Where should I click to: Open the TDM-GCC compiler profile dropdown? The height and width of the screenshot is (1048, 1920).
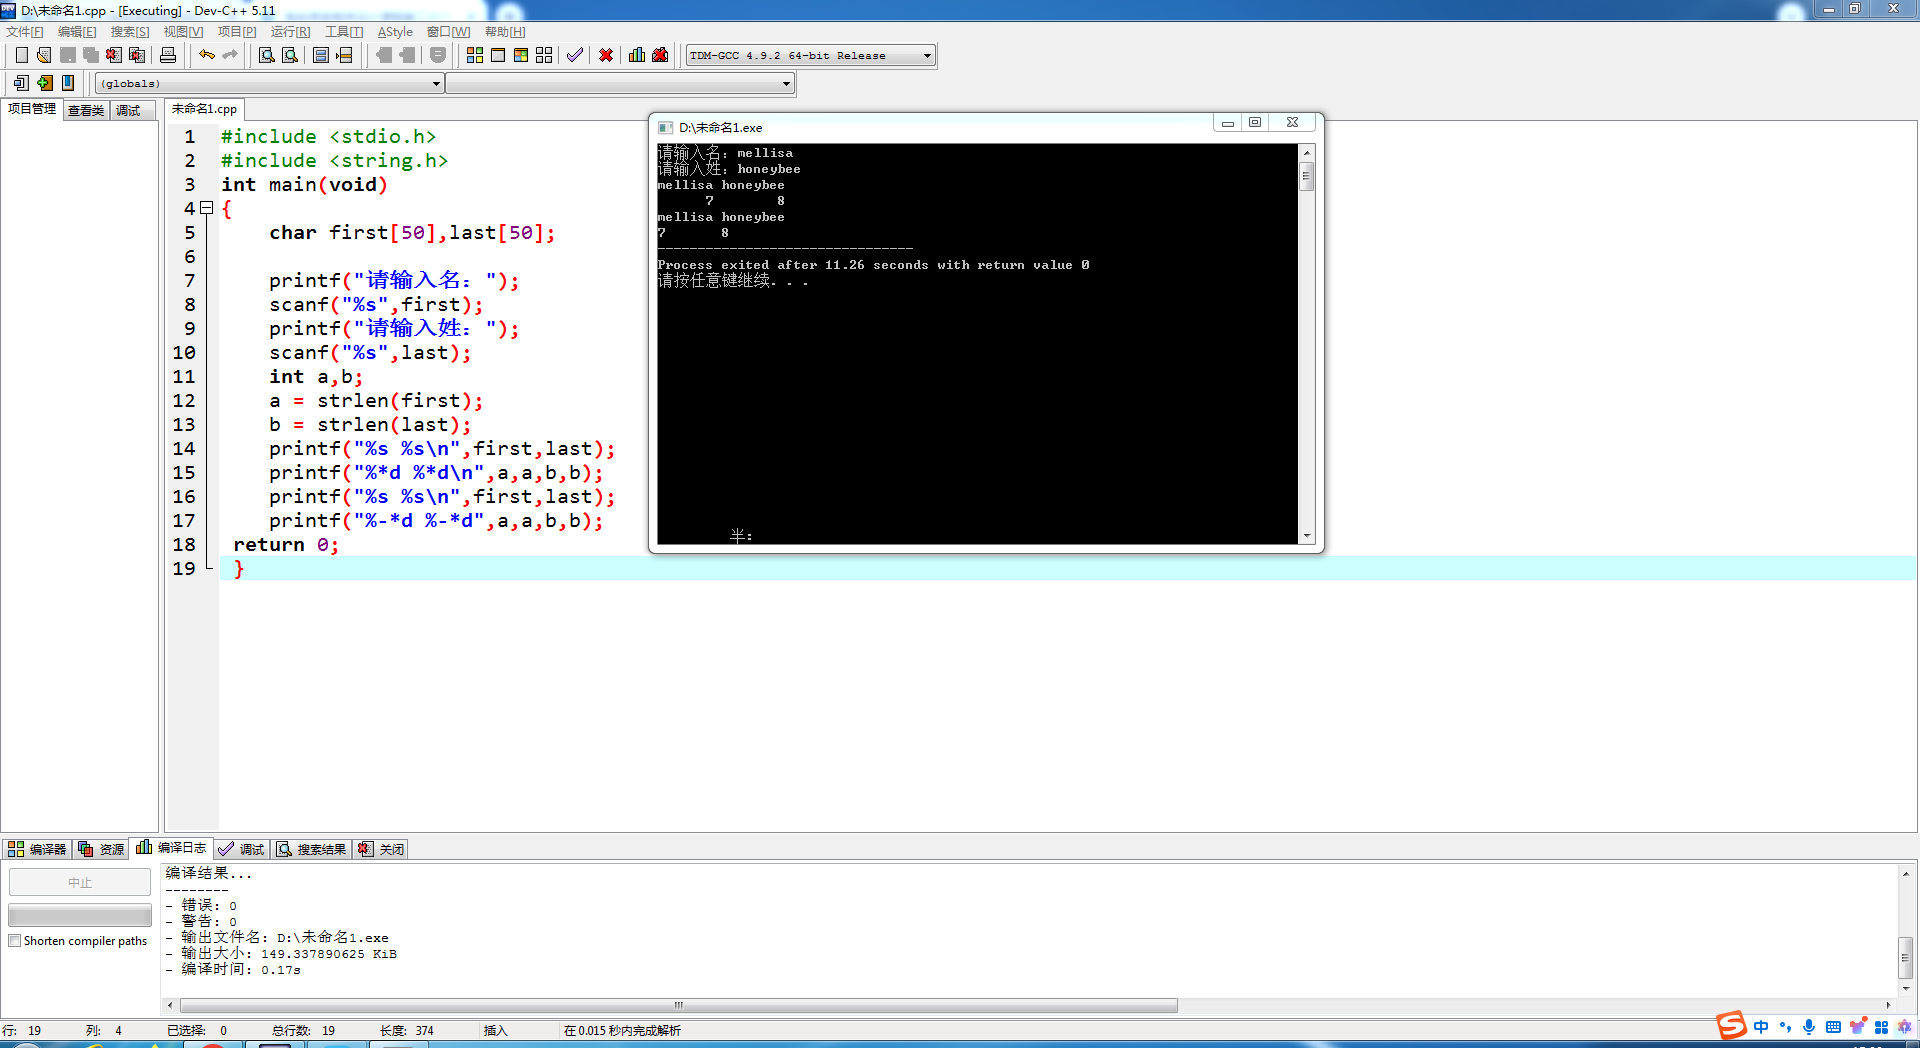[926, 55]
